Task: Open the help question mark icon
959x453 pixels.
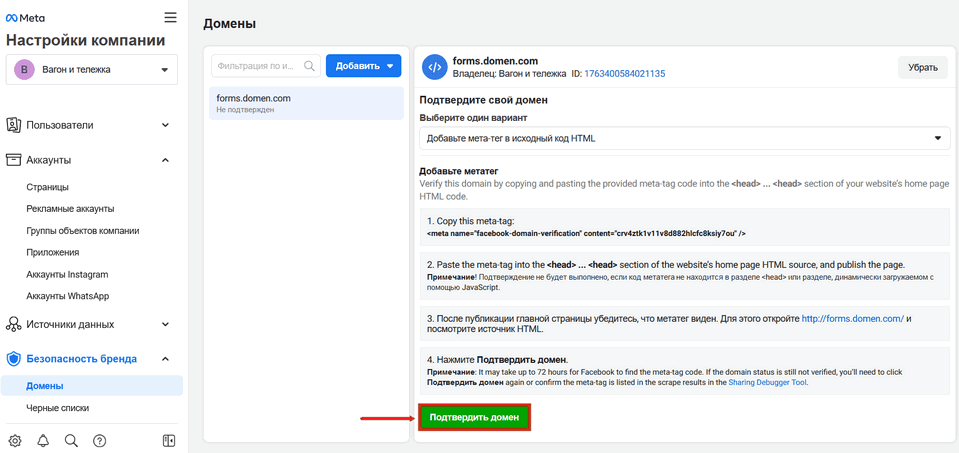Action: tap(99, 440)
